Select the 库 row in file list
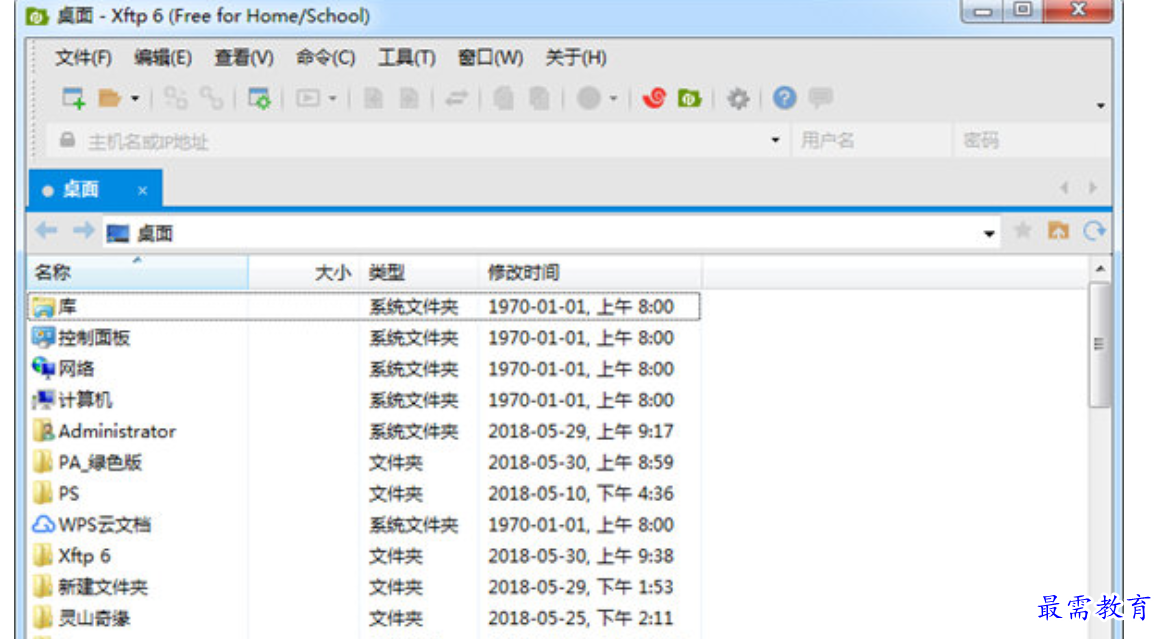This screenshot has height=639, width=1159. 364,306
